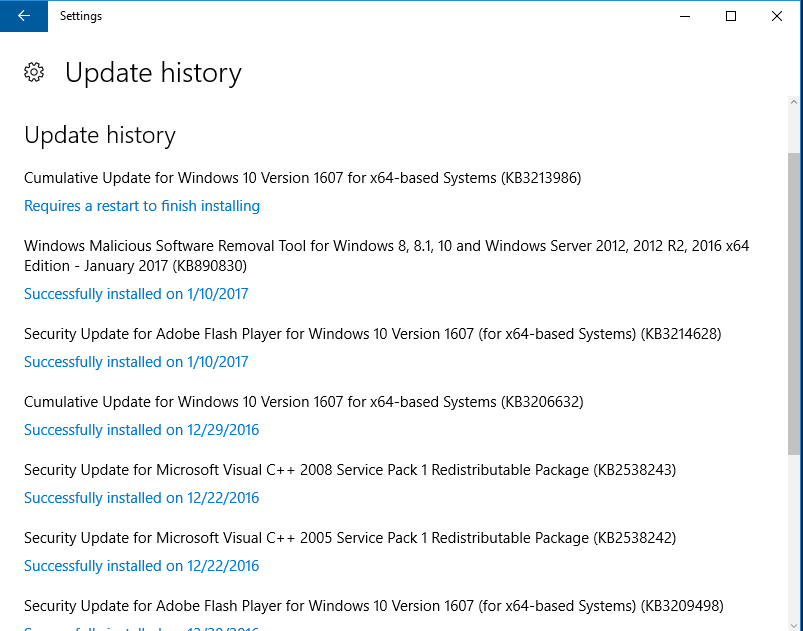
Task: Select the Malicious Software Removal Tool entry
Action: [x=387, y=256]
